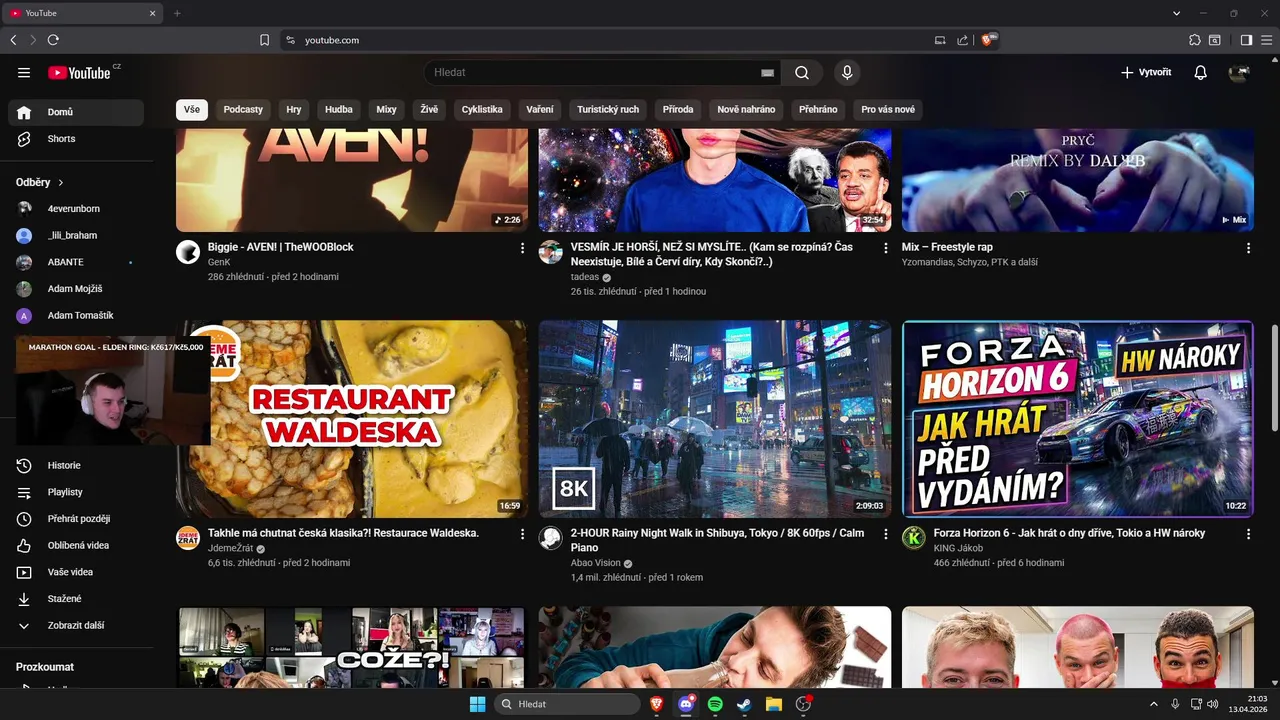Open the tadeas channel name link
This screenshot has width=1280, height=720.
(x=585, y=277)
